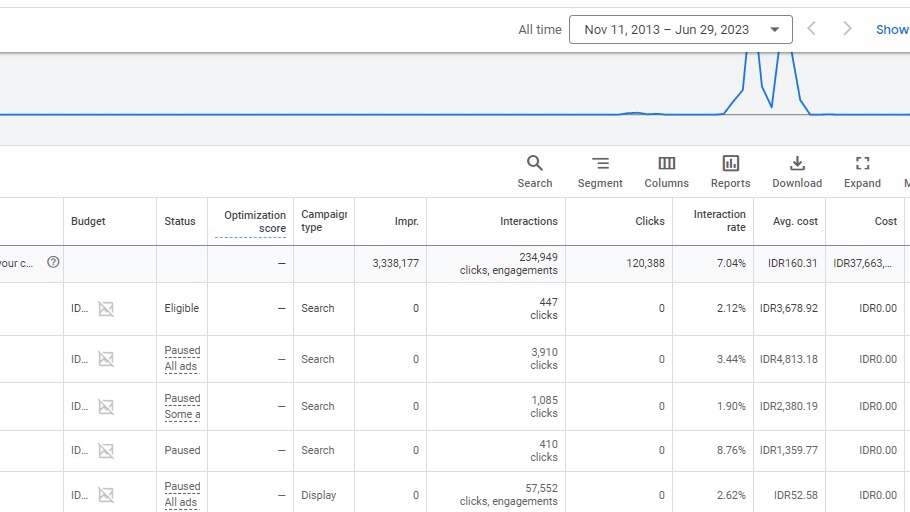This screenshot has height=512, width=910.
Task: Click the Paused Some a status cell
Action: click(x=182, y=406)
